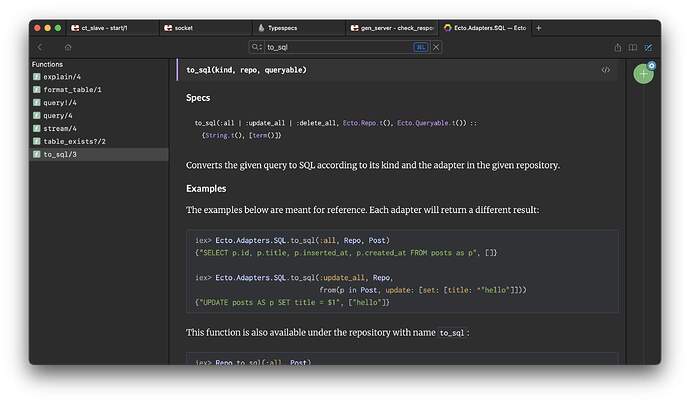
Task: Click the UPDATE posts AS p result line
Action: click(292, 303)
